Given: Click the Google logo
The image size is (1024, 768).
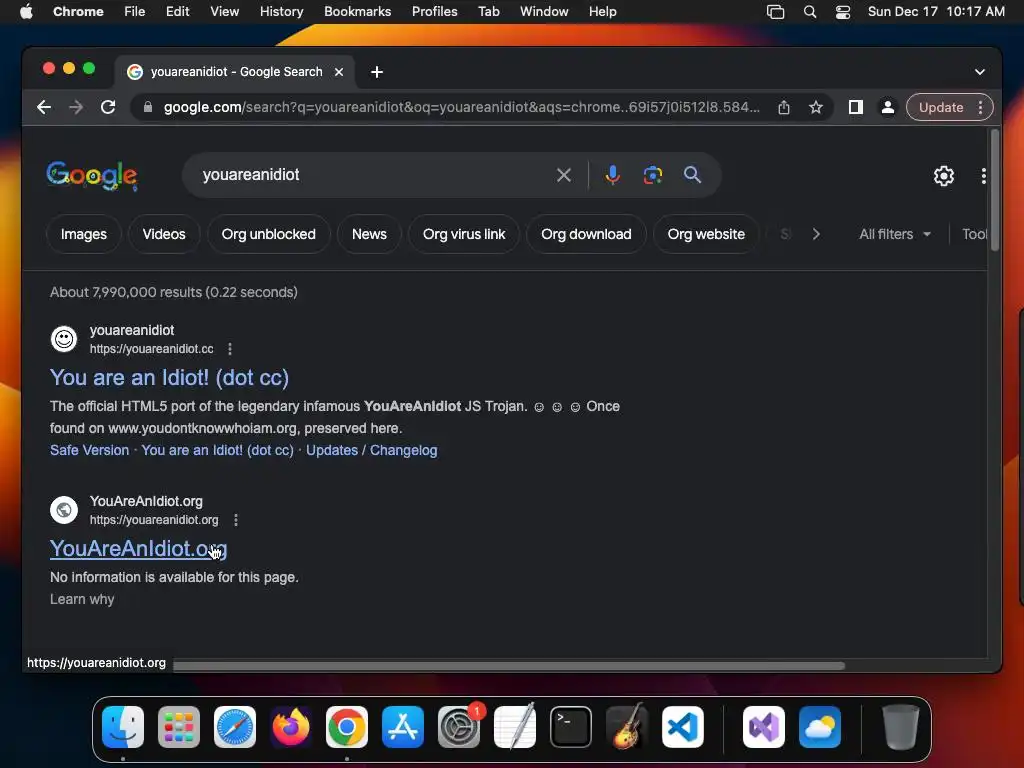Looking at the screenshot, I should pos(92,175).
